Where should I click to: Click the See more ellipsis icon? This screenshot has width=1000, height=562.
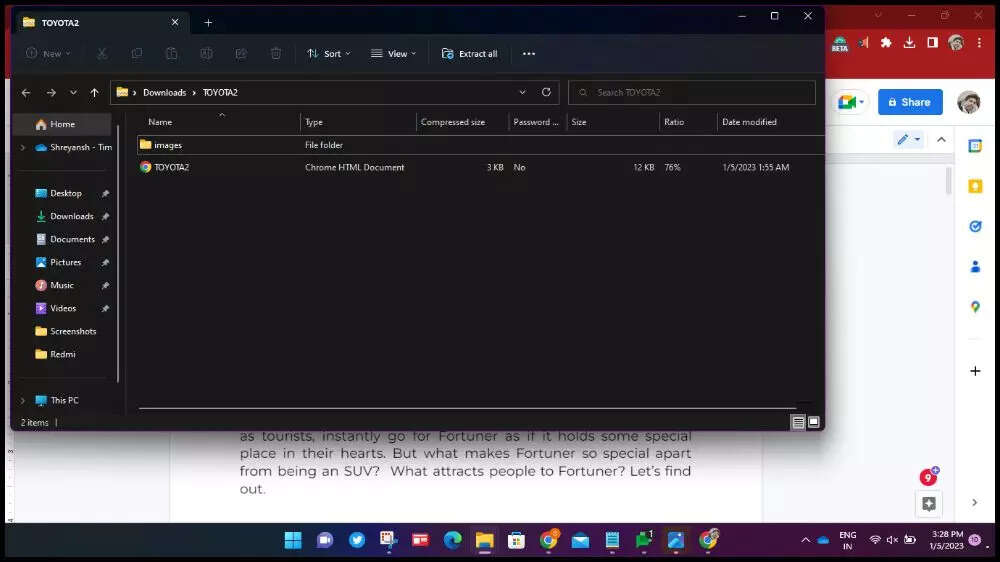(x=529, y=54)
